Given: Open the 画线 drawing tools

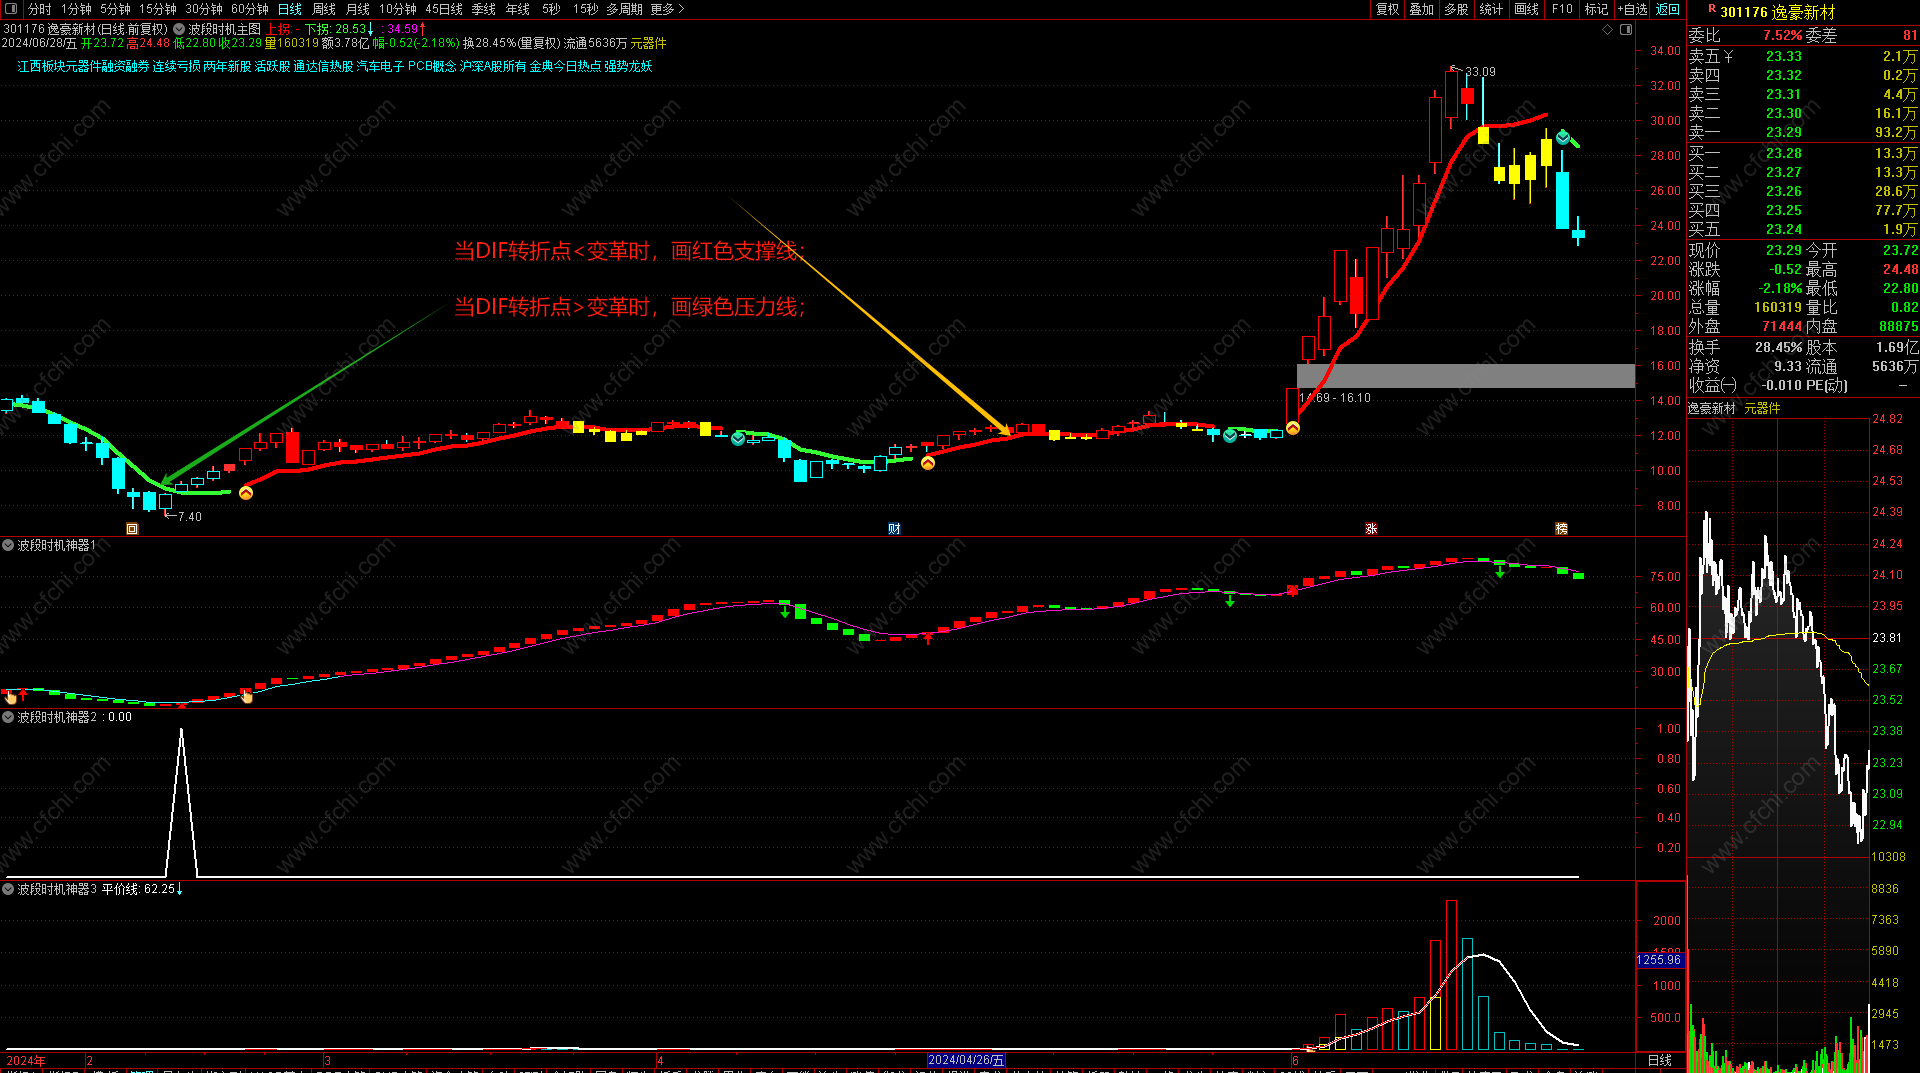Looking at the screenshot, I should click(1527, 9).
